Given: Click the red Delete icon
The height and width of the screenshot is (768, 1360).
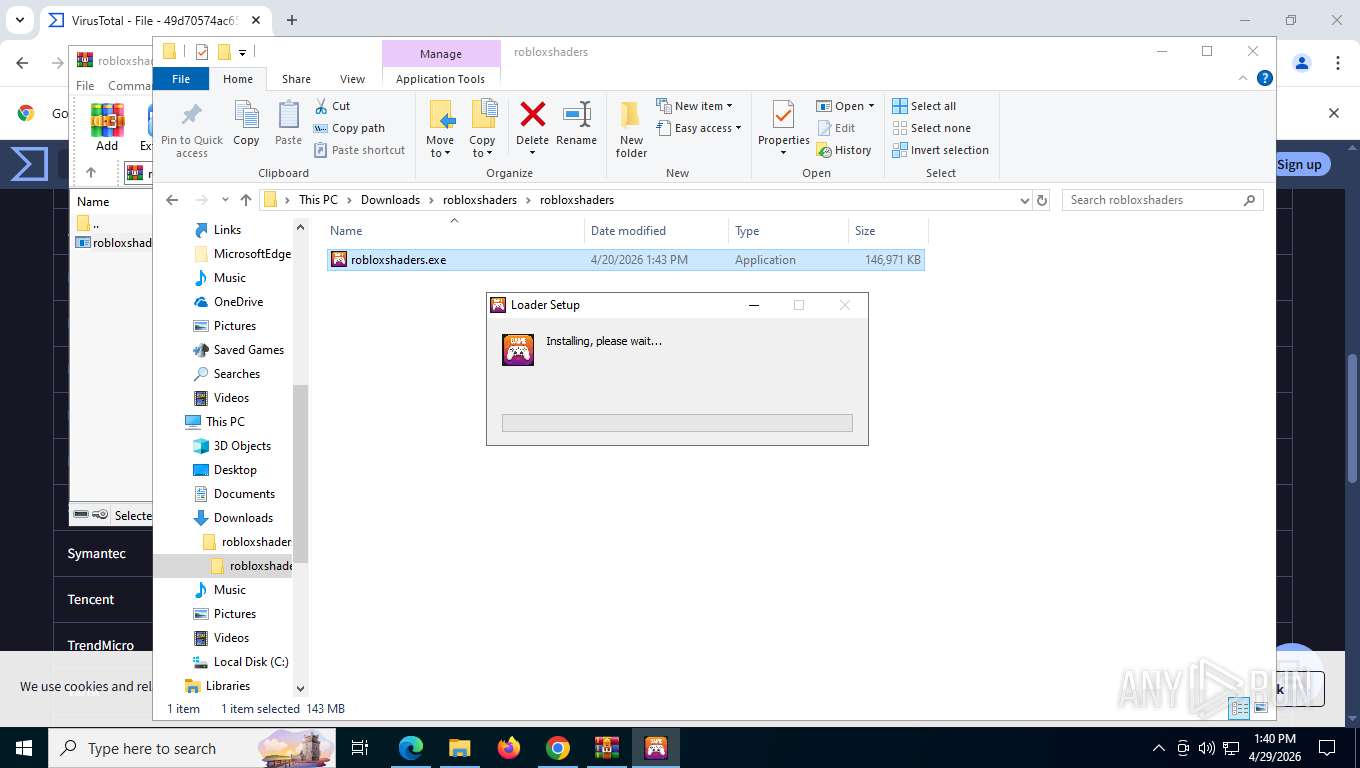Looking at the screenshot, I should click(x=532, y=114).
